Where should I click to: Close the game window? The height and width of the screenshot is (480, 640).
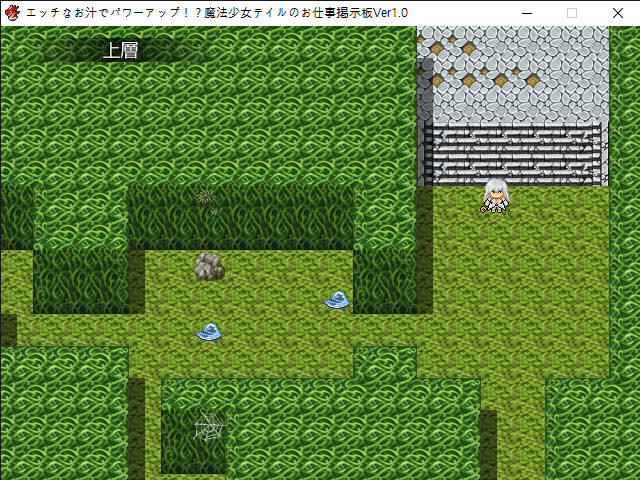[618, 13]
